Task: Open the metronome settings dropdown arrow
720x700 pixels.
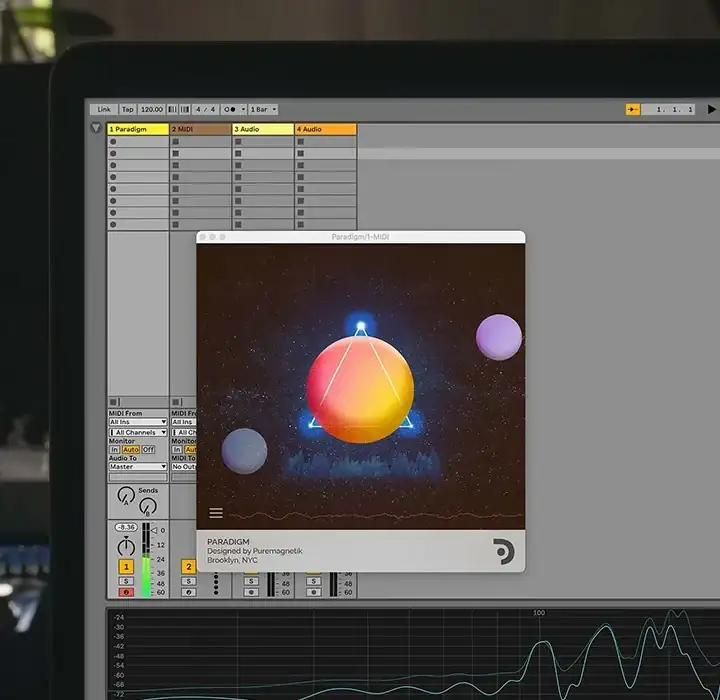Action: pos(243,109)
